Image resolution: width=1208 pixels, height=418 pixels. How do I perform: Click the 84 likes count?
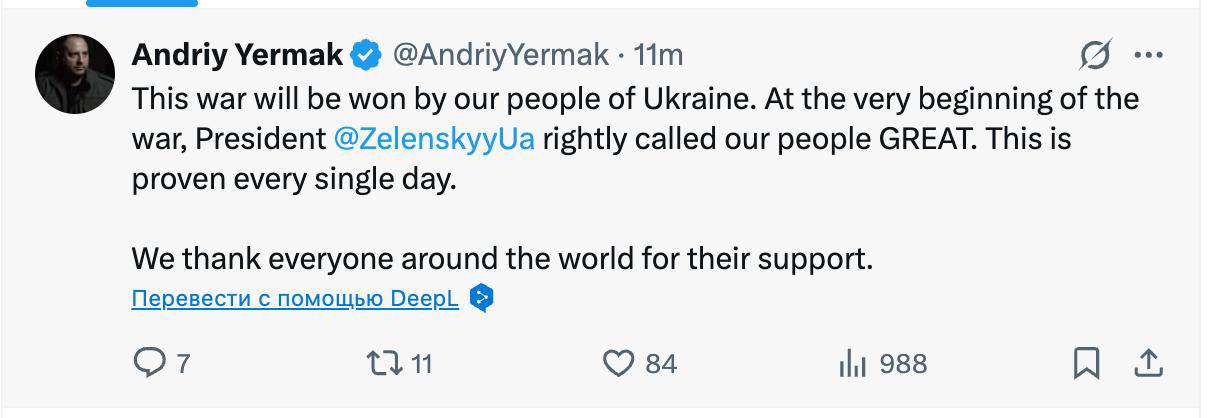(x=661, y=363)
